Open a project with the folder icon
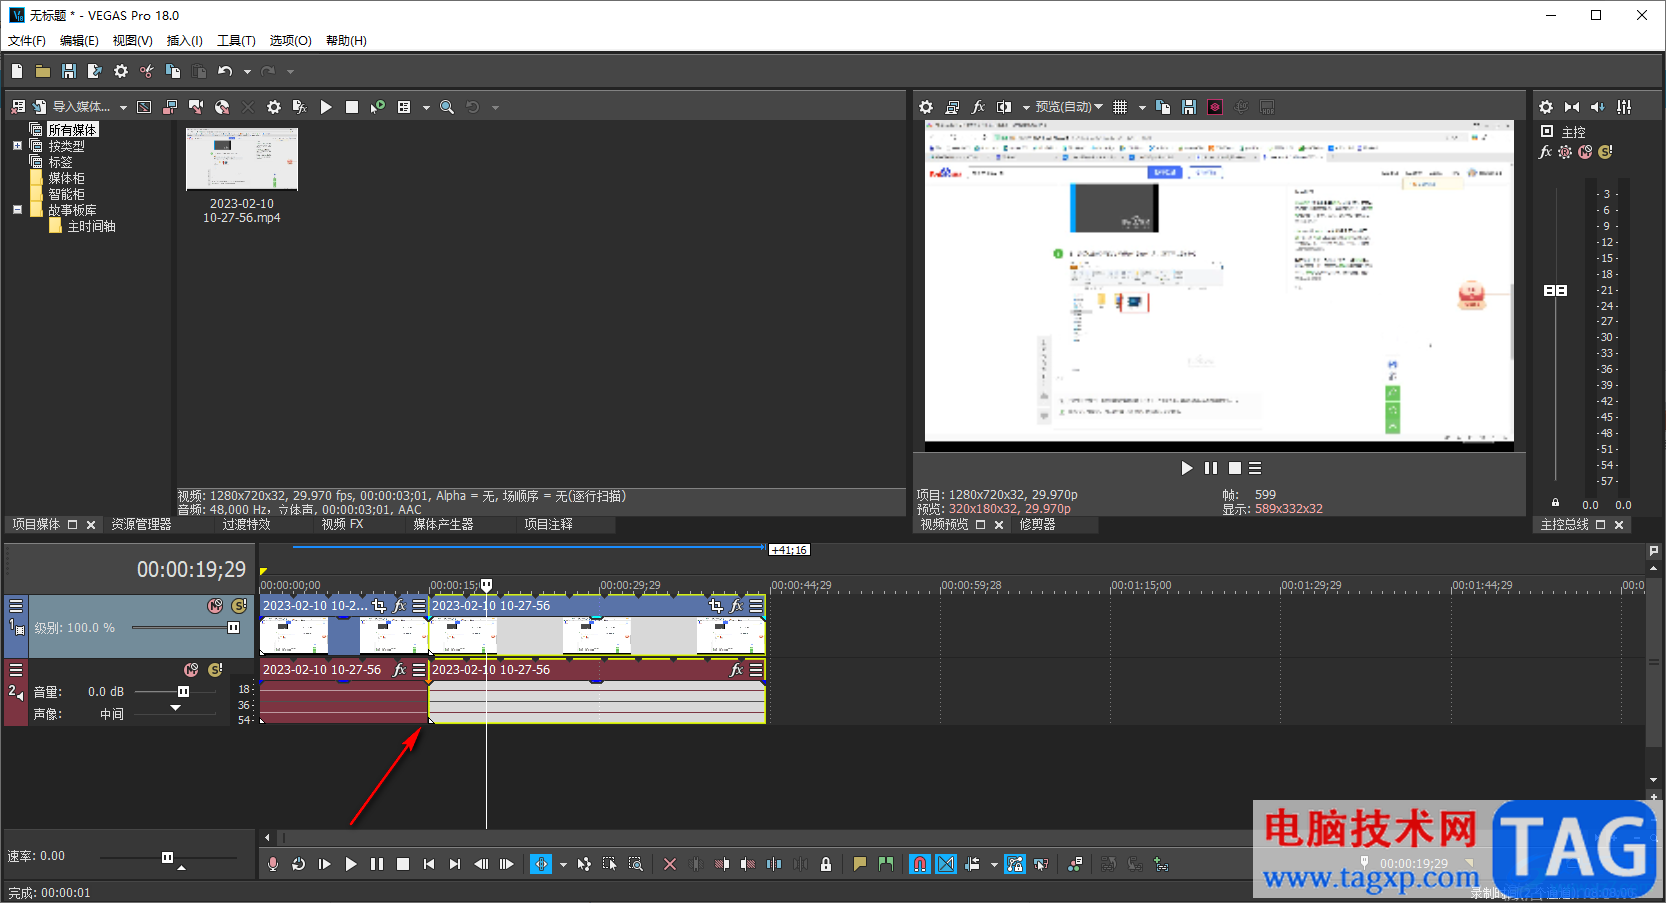1666x903 pixels. pos(43,71)
